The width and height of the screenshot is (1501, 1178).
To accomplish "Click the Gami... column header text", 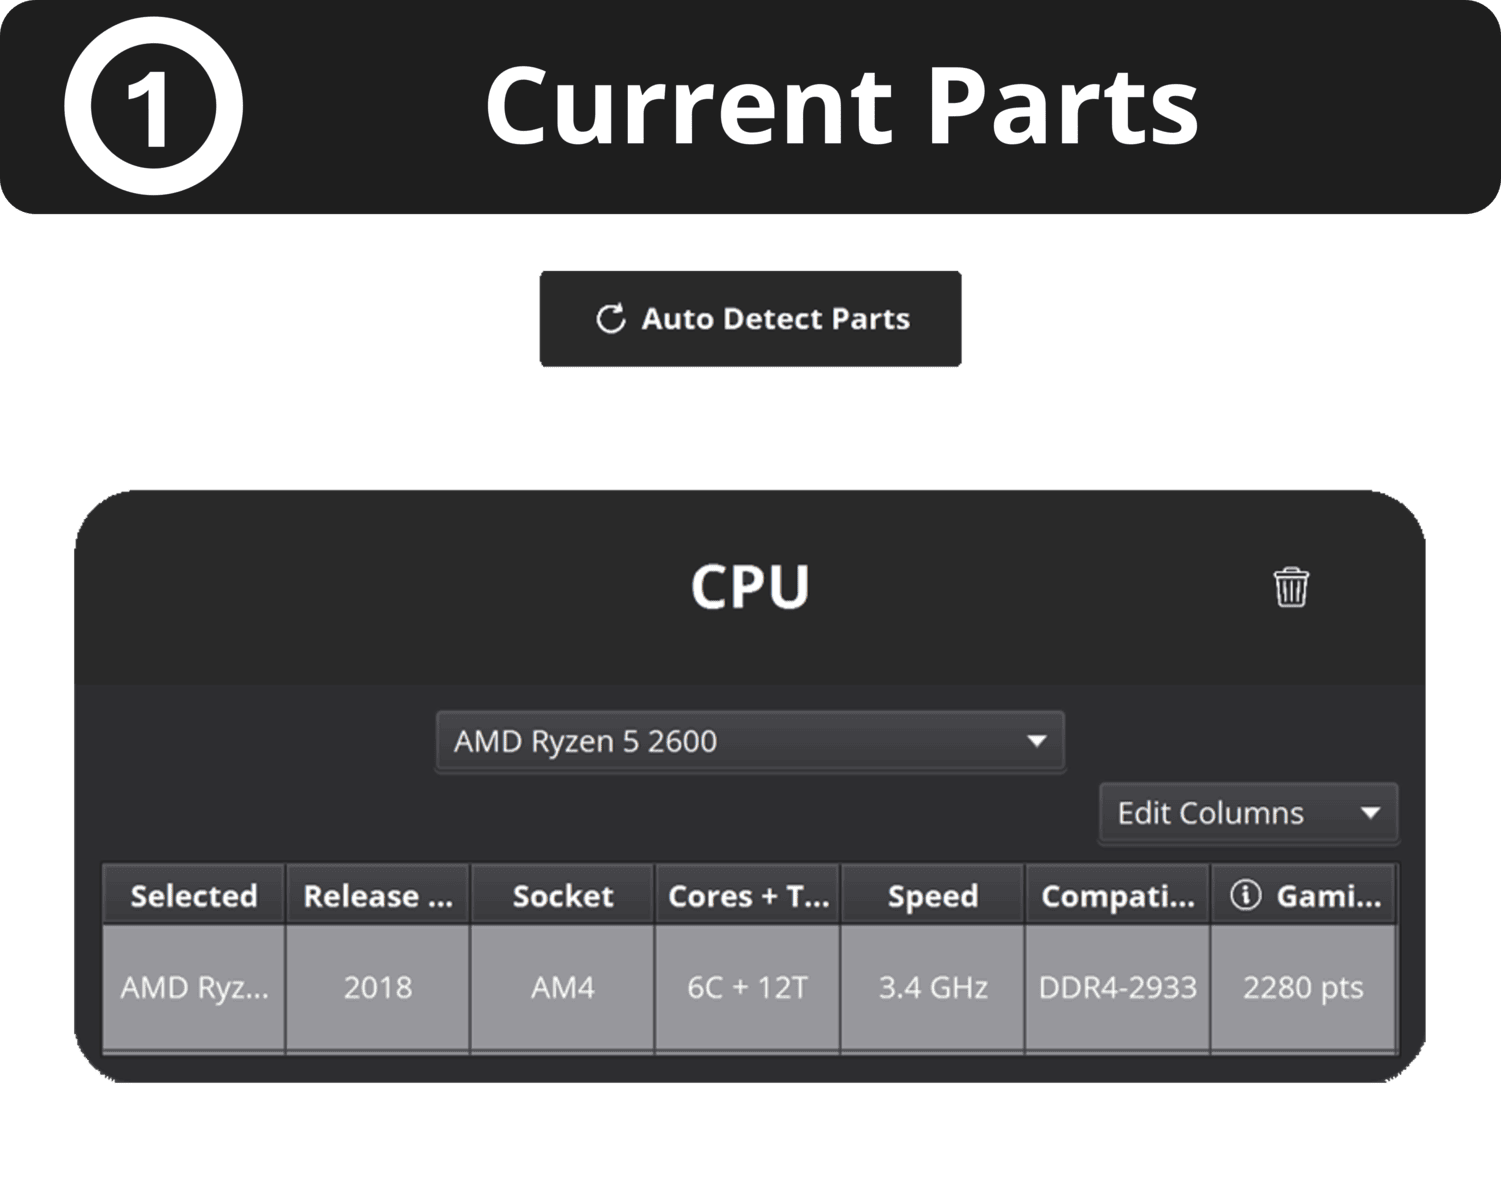I will [x=1329, y=896].
